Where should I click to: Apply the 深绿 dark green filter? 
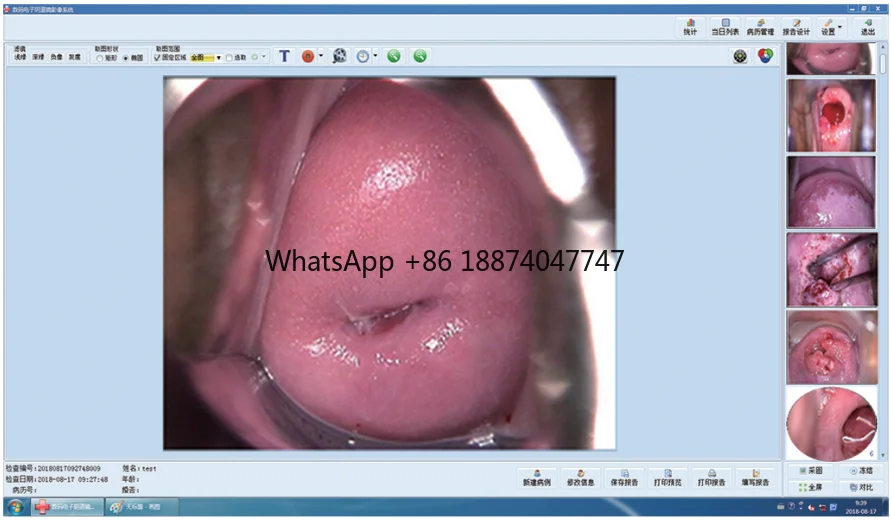click(38, 57)
